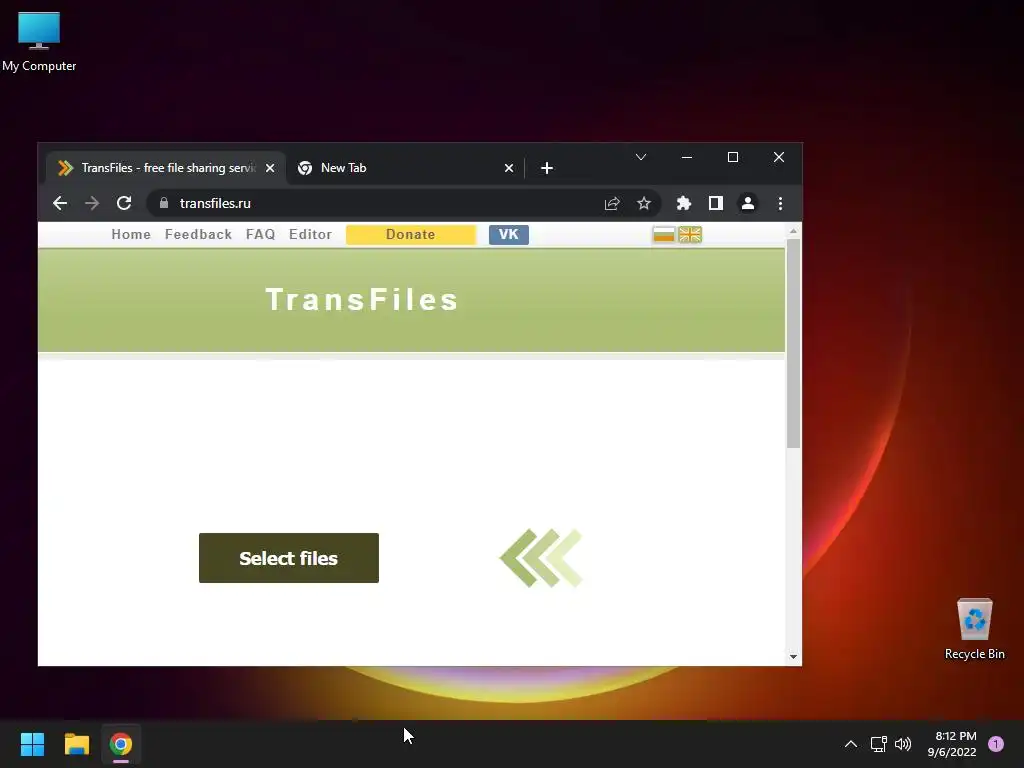1024x768 pixels.
Task: Open the tab search chevron
Action: [641, 157]
